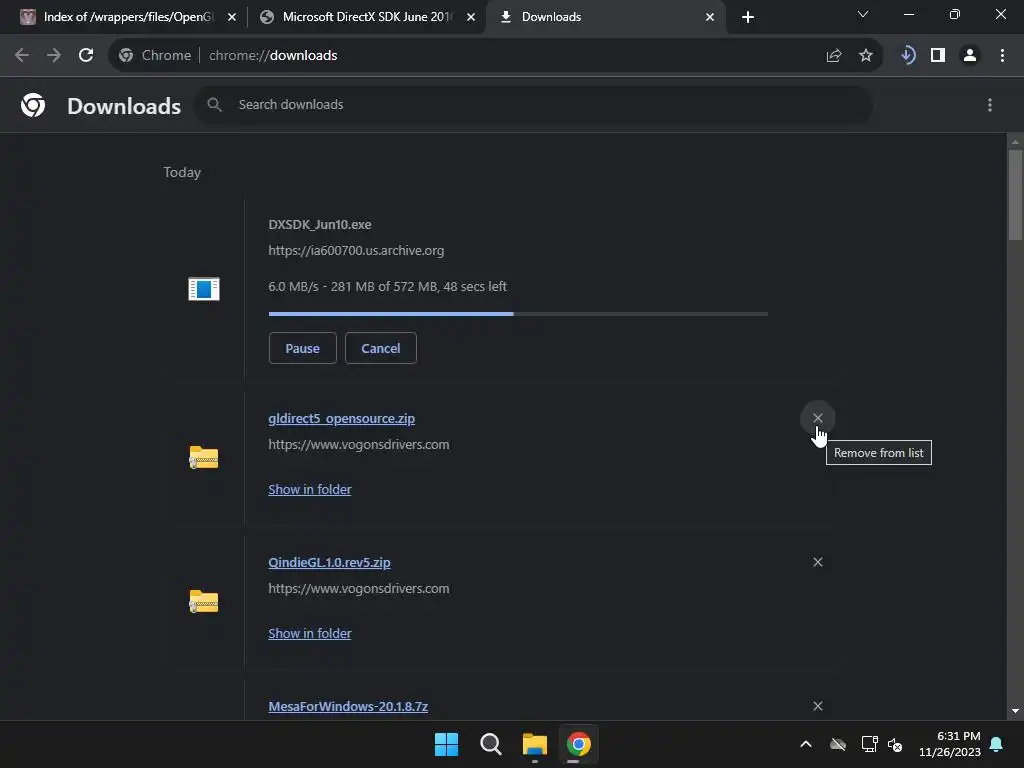Screen dimensions: 1024x768
Task: Select the Downloads tab
Action: [606, 17]
